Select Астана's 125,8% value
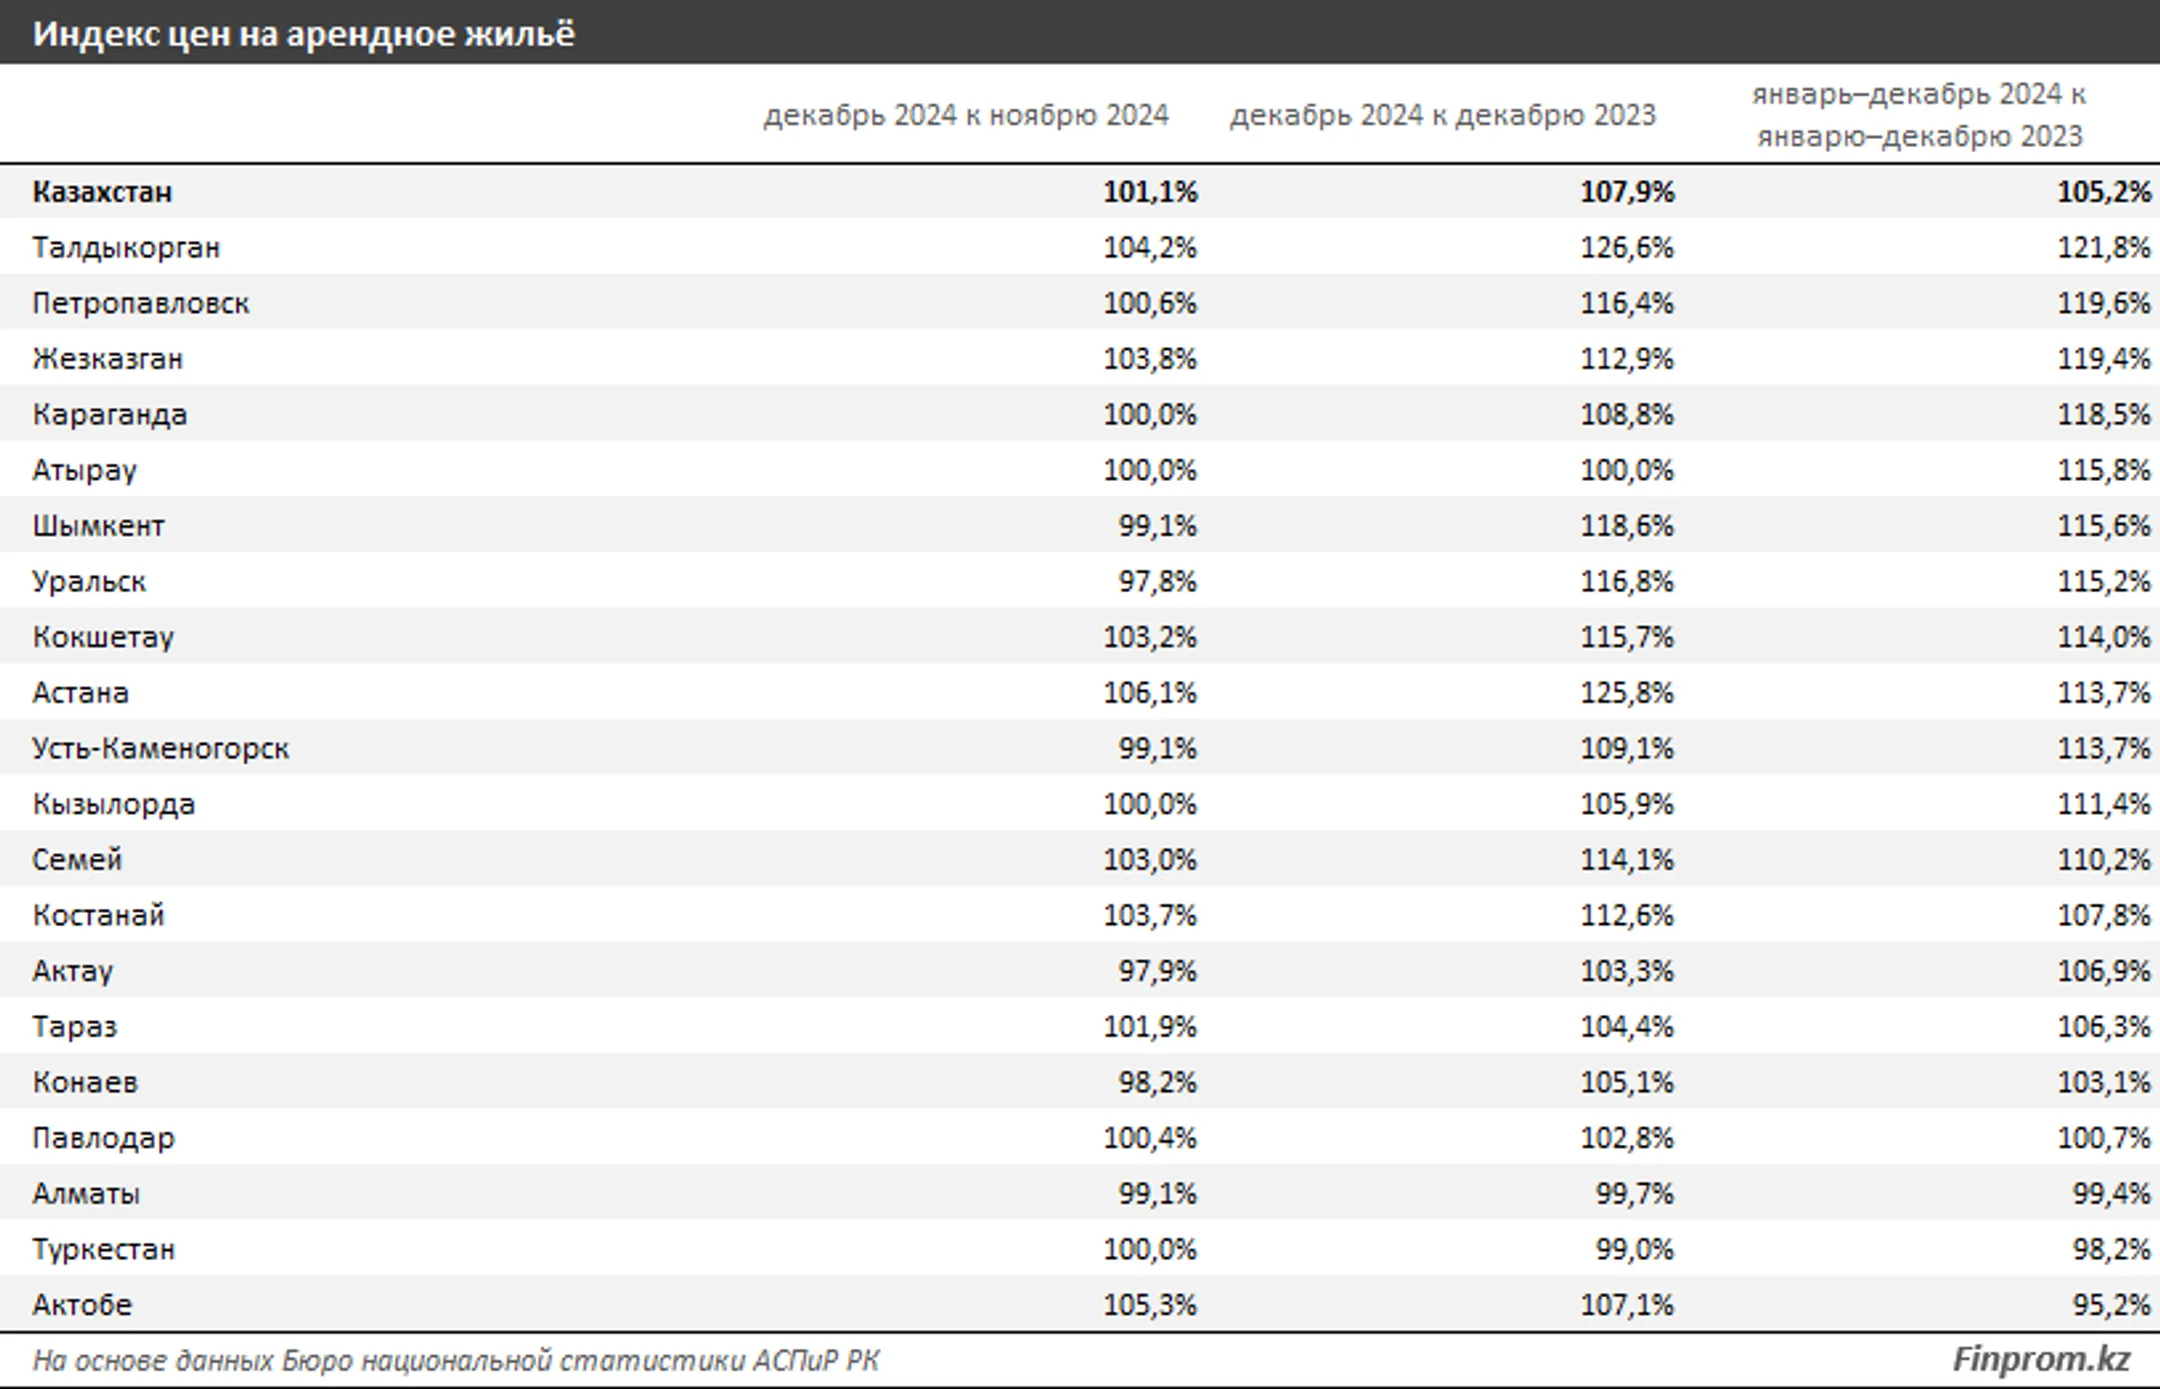The image size is (2160, 1389). pyautogui.click(x=1627, y=693)
